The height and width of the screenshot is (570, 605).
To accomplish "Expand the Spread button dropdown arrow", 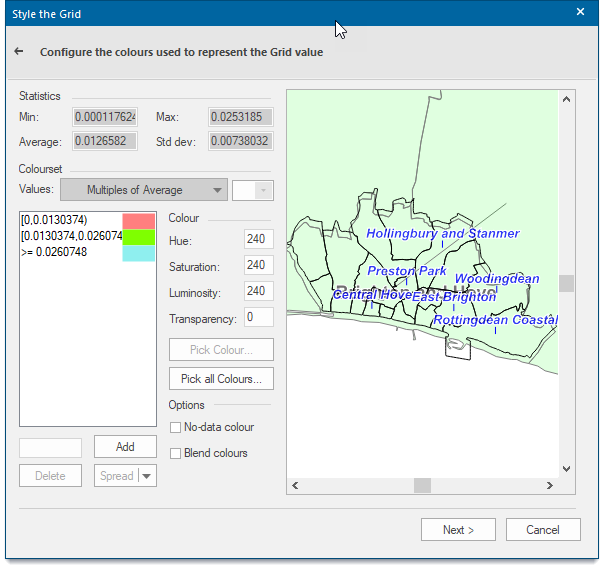I will [x=147, y=475].
